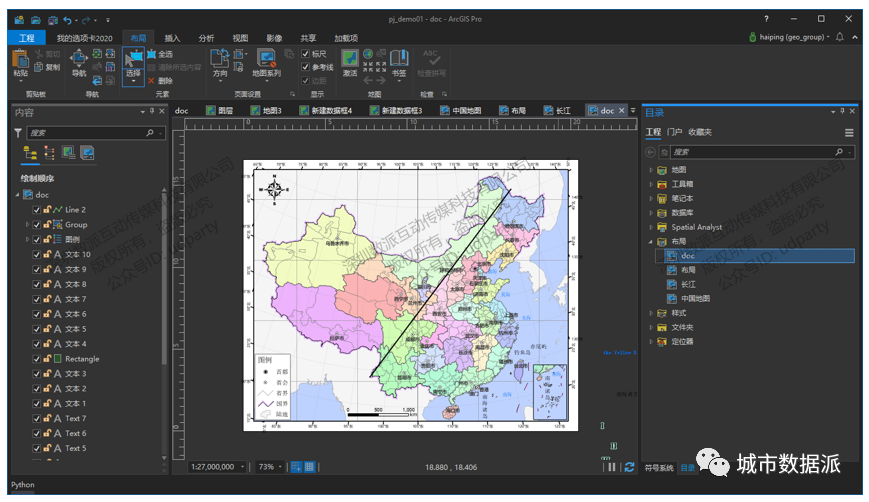Select the 样式 item in Catalog
The image size is (869, 502).
click(x=678, y=313)
